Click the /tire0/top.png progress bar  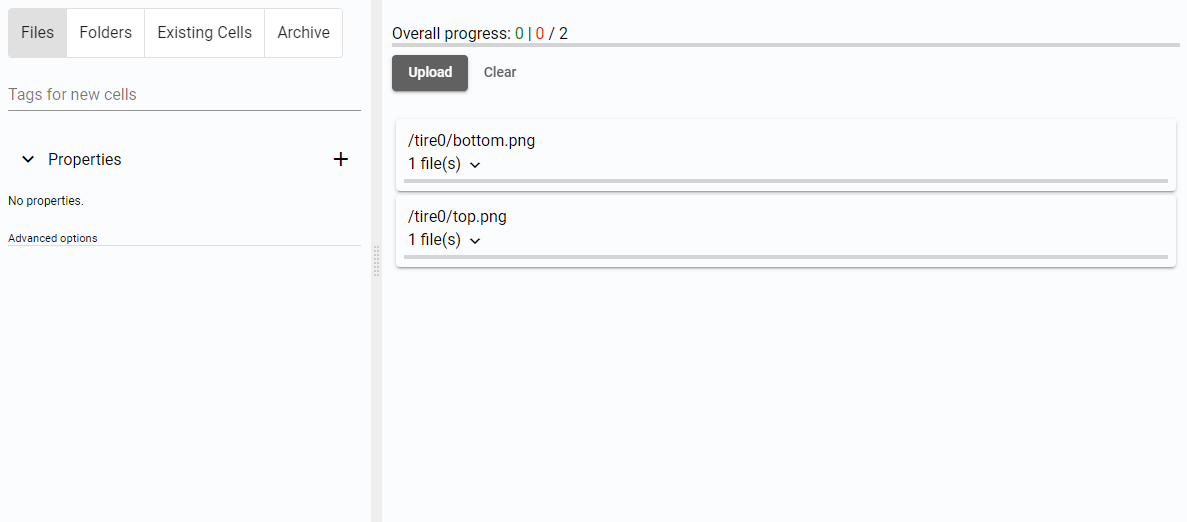785,257
